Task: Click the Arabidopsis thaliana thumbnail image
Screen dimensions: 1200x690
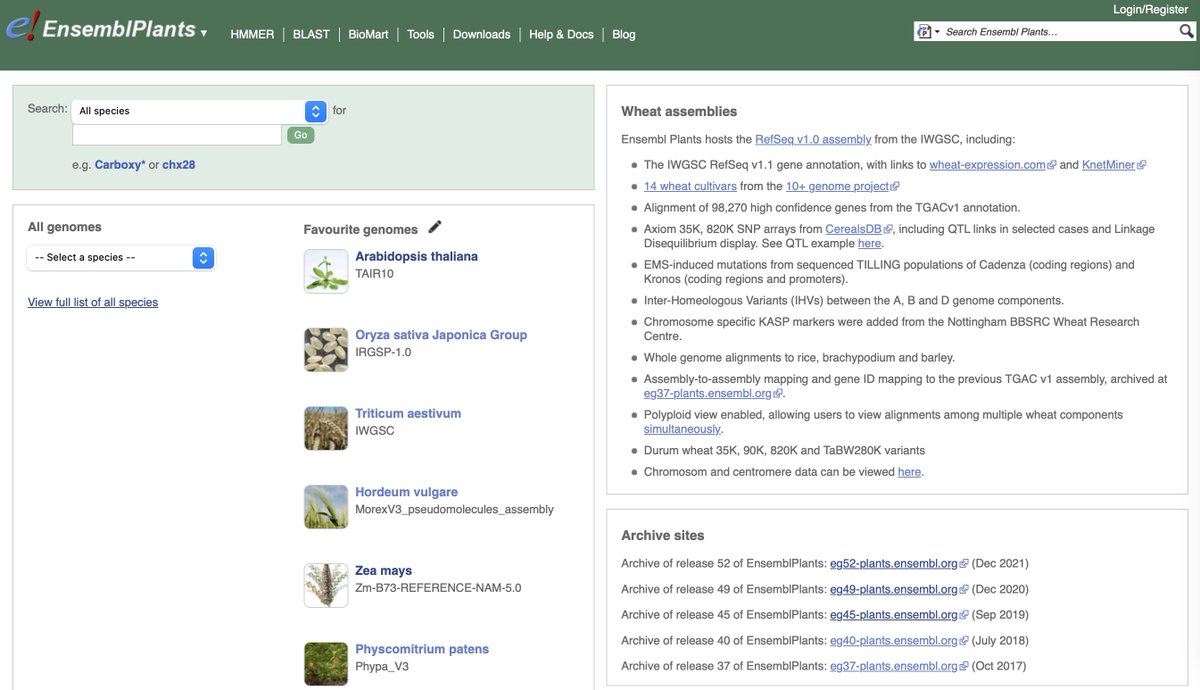Action: [326, 271]
